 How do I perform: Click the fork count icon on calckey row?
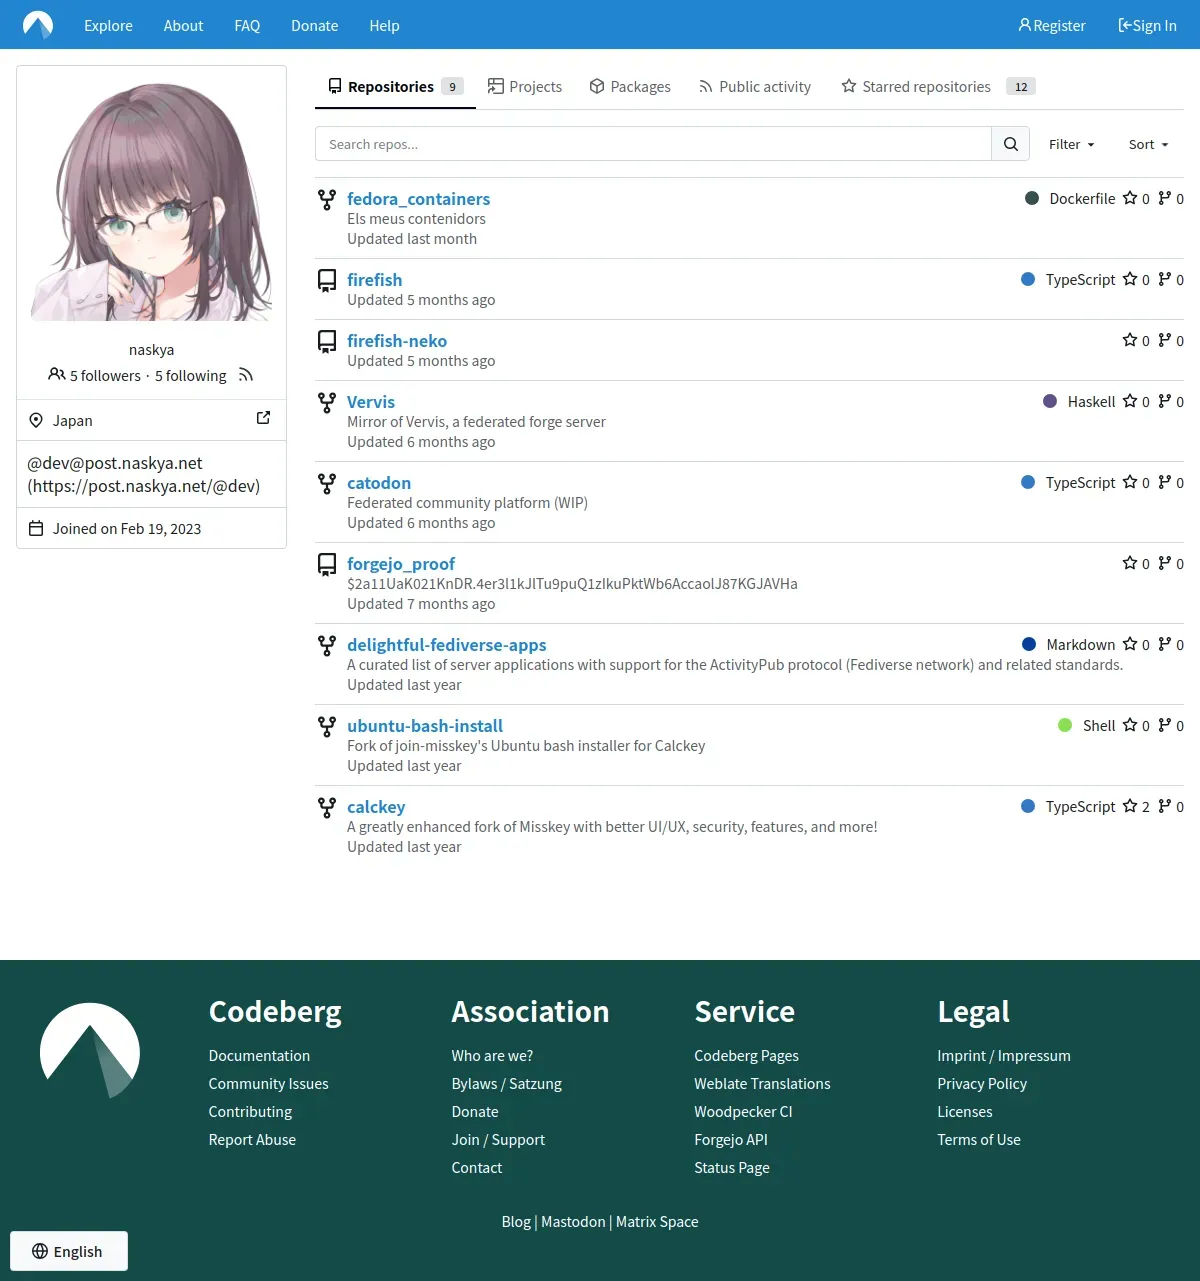[x=1165, y=806]
